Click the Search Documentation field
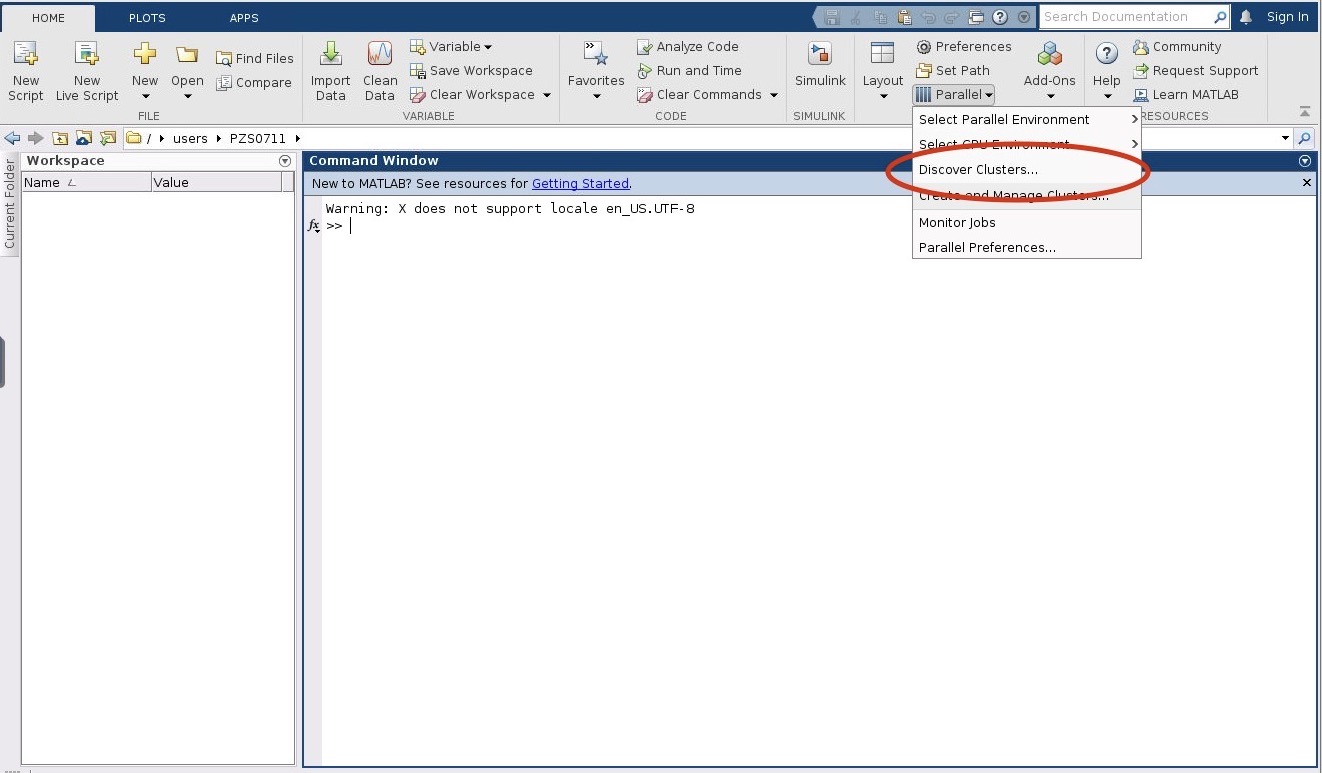This screenshot has height=773, width=1322. 1126,17
